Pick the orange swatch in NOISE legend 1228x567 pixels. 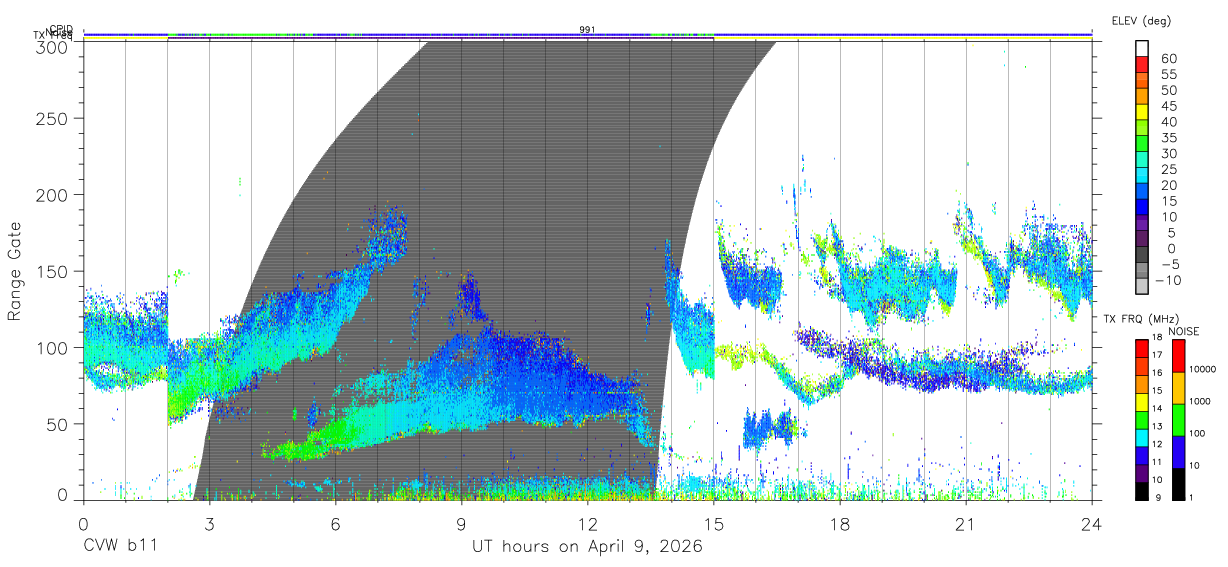pos(1177,387)
